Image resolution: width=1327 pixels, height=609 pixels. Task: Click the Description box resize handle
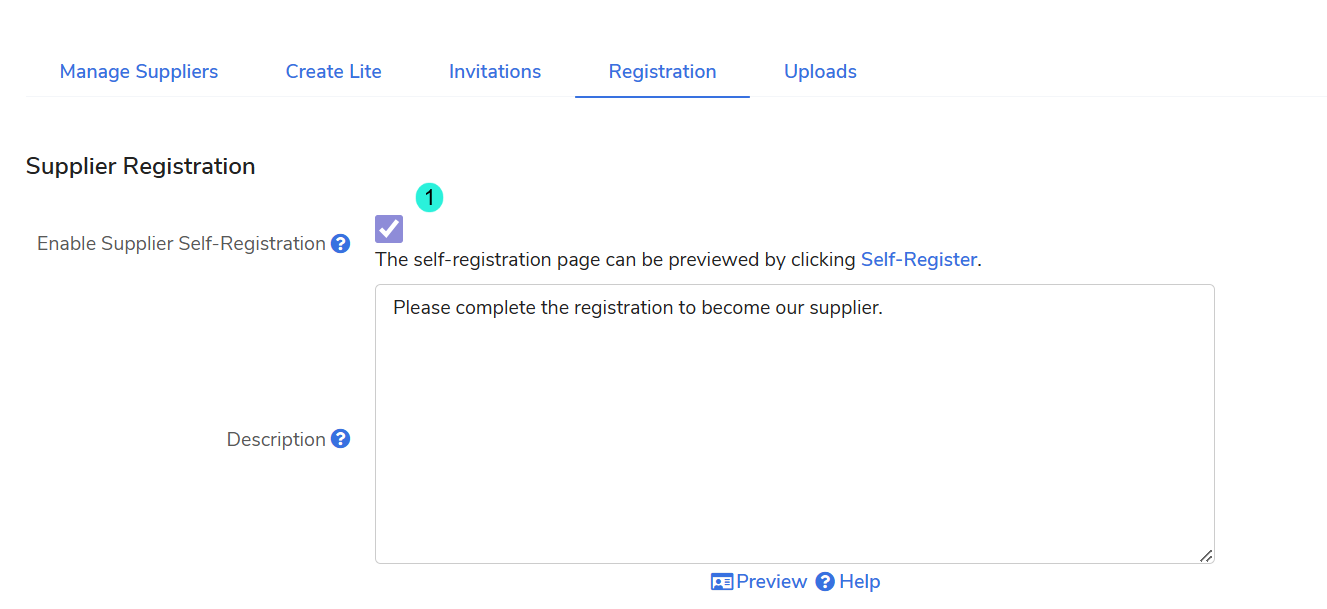coord(1206,555)
